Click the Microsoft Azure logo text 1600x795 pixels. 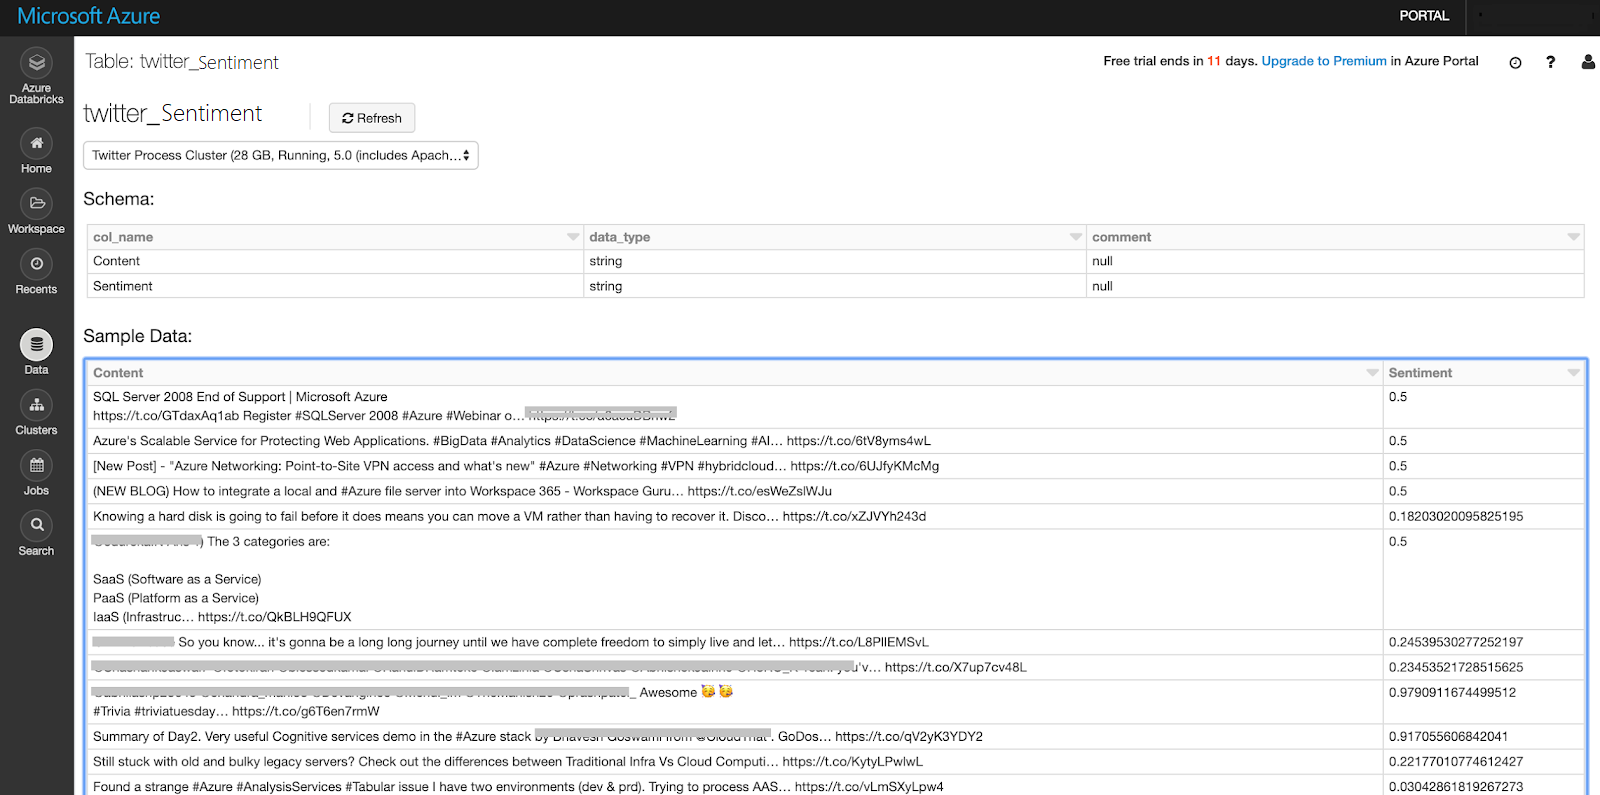point(89,16)
